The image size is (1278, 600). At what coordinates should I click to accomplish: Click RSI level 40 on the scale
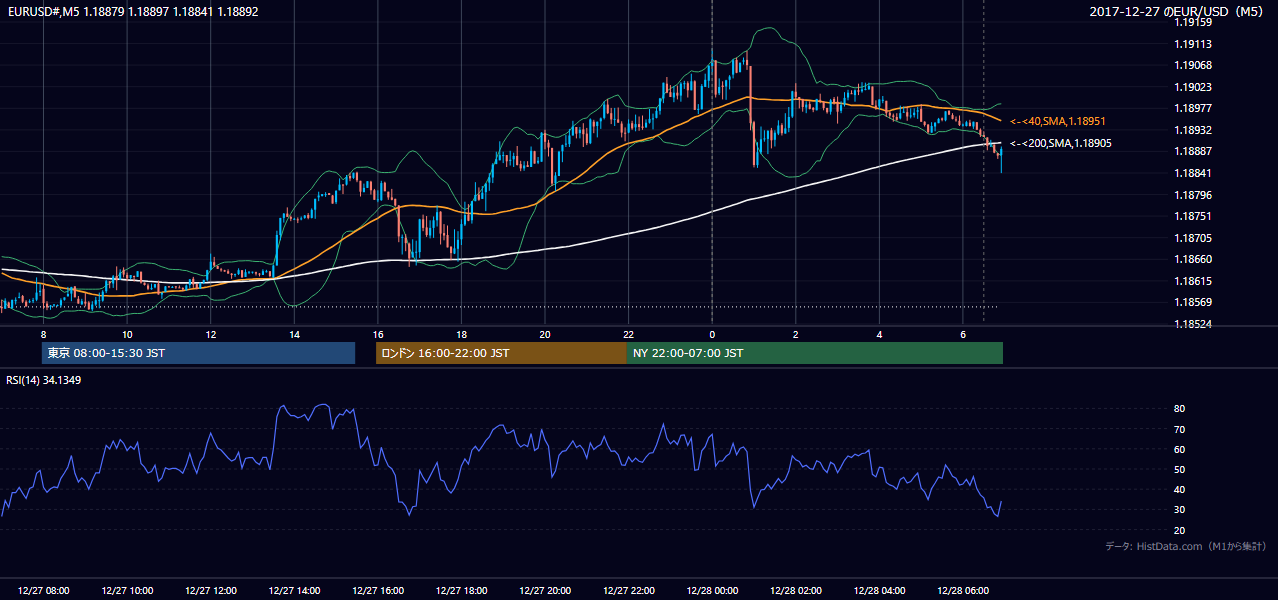pos(1180,489)
